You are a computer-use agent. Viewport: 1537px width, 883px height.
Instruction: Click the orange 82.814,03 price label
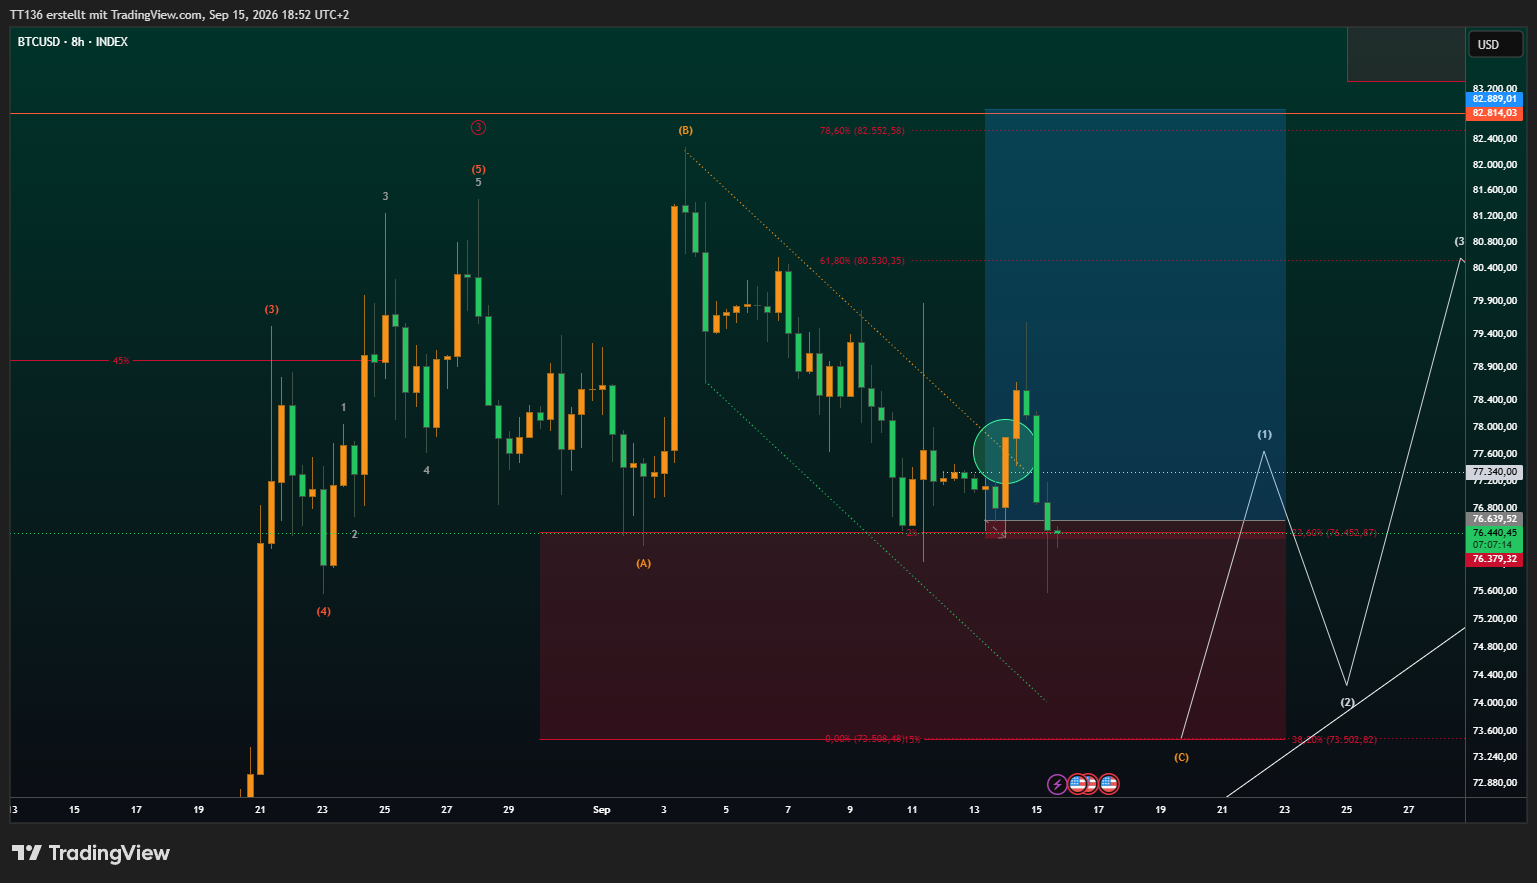pos(1495,113)
